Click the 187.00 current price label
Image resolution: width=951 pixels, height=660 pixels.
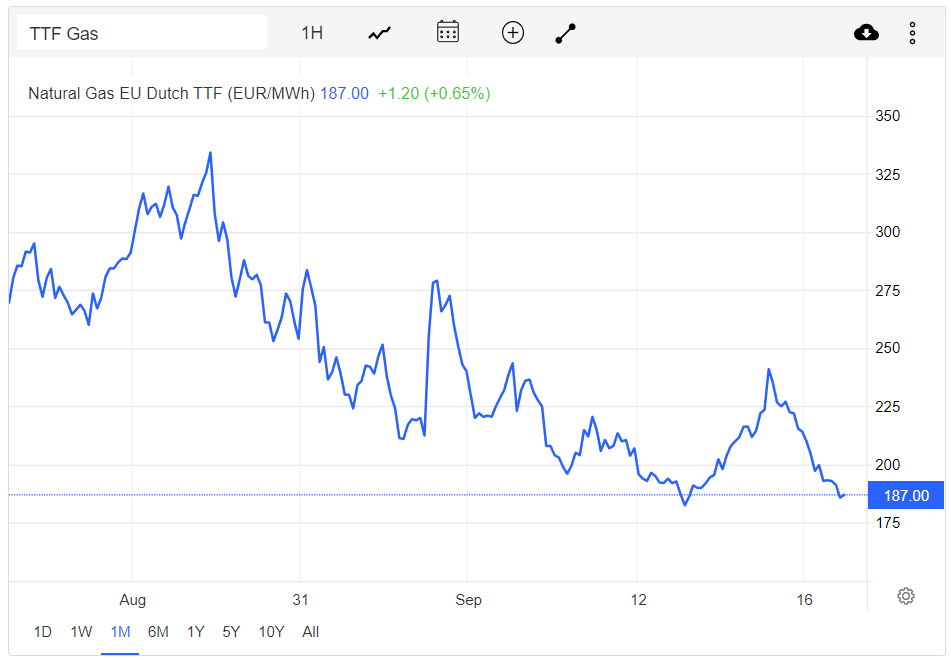coord(906,495)
